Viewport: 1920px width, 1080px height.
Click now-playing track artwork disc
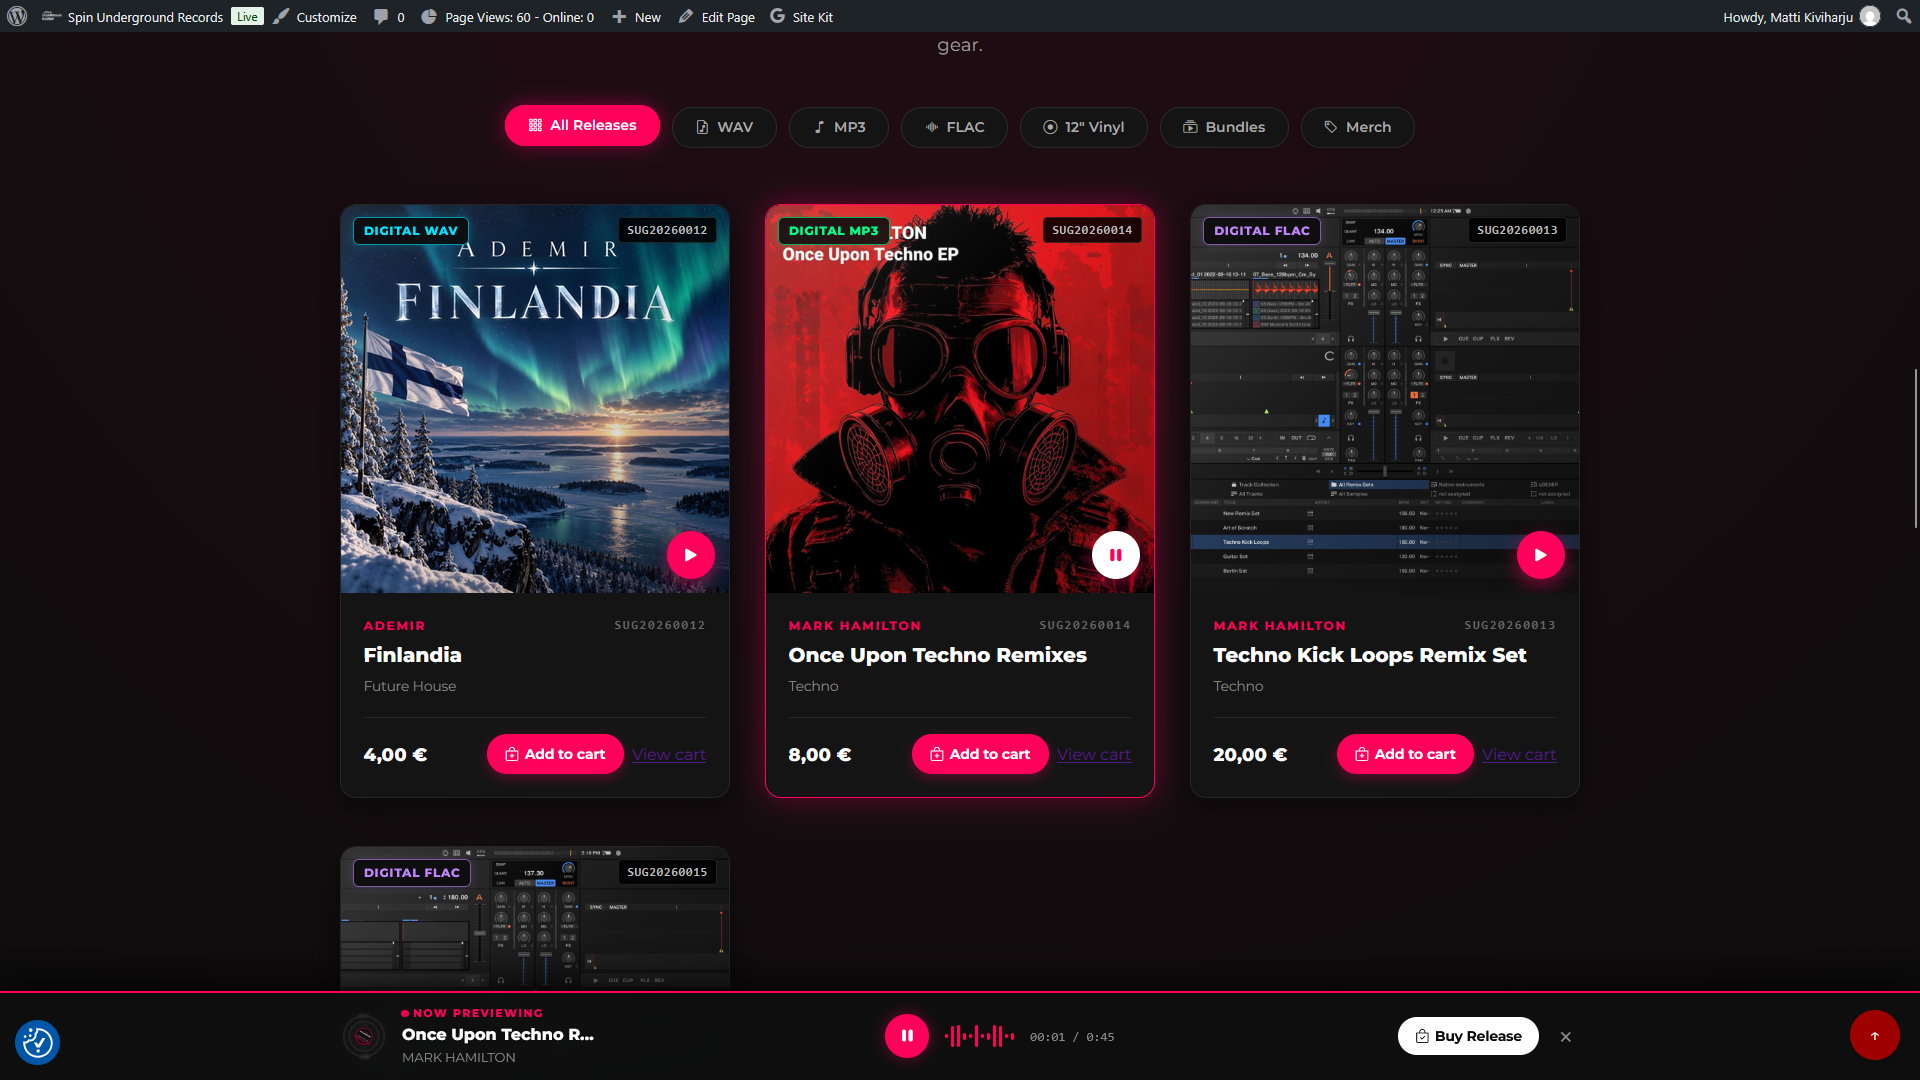tap(364, 1037)
